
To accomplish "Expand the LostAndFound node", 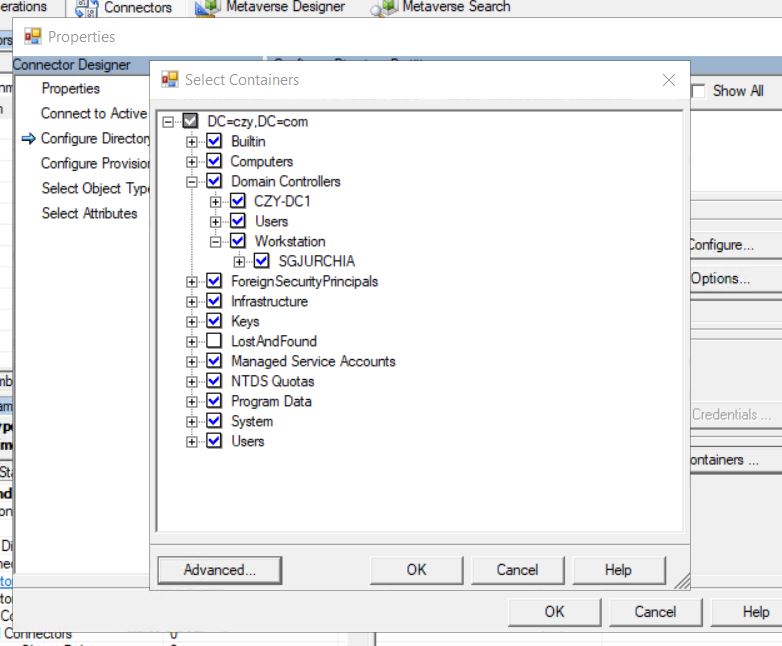I will pos(192,342).
